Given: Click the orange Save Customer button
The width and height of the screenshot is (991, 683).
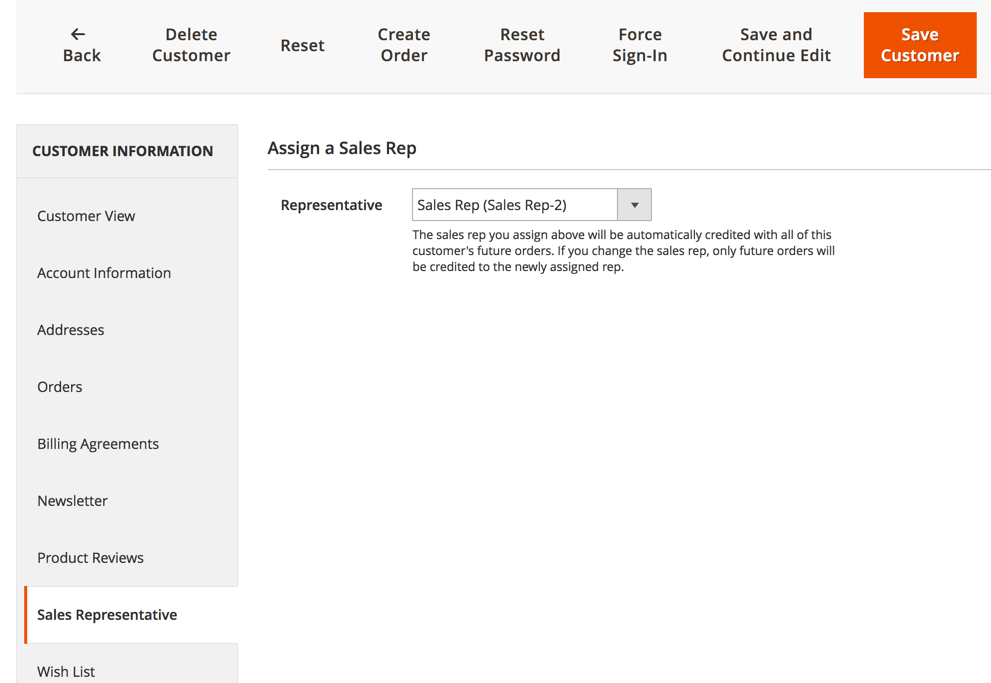Looking at the screenshot, I should (x=919, y=45).
